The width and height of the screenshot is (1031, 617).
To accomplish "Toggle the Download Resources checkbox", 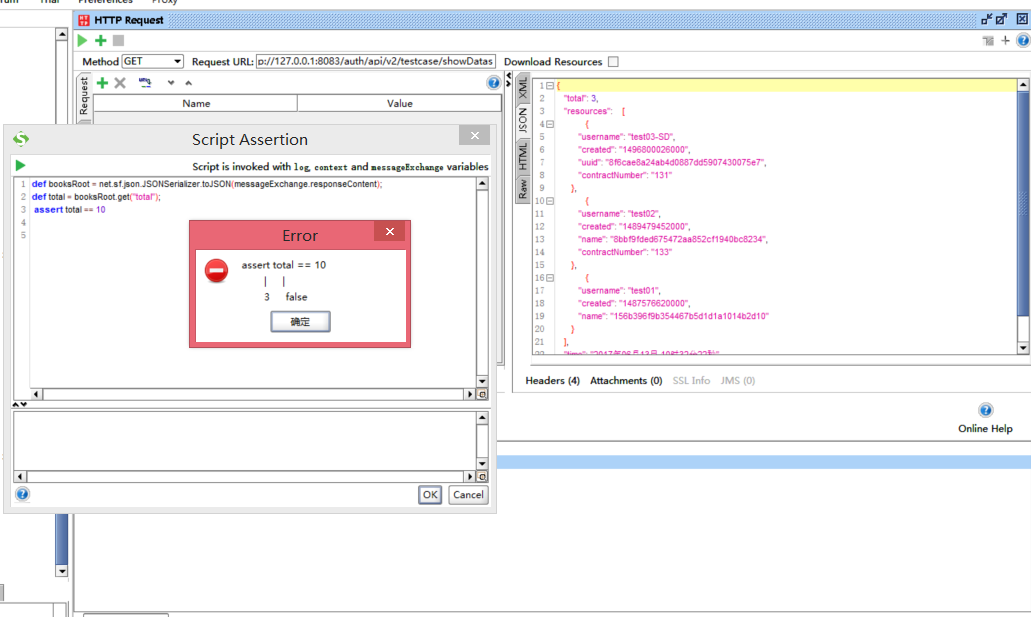I will pos(613,62).
